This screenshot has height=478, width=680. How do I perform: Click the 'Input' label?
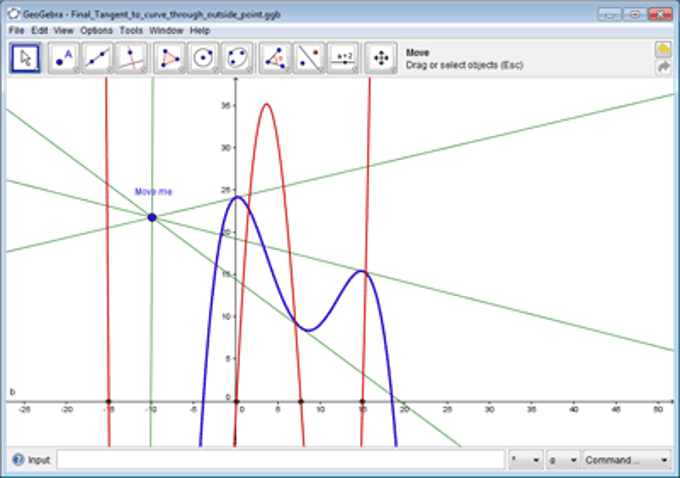coord(39,460)
